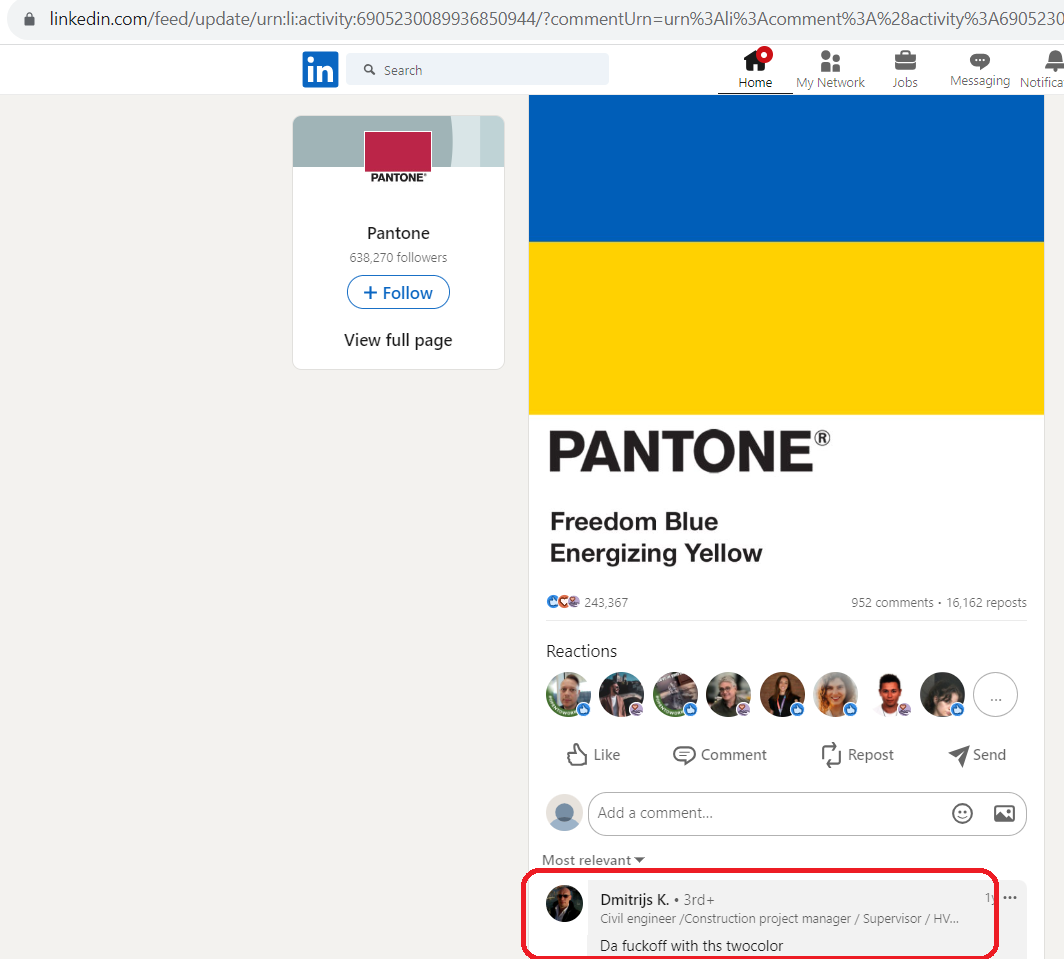This screenshot has width=1064, height=959.
Task: Click the search magnifier icon
Action: coord(369,70)
